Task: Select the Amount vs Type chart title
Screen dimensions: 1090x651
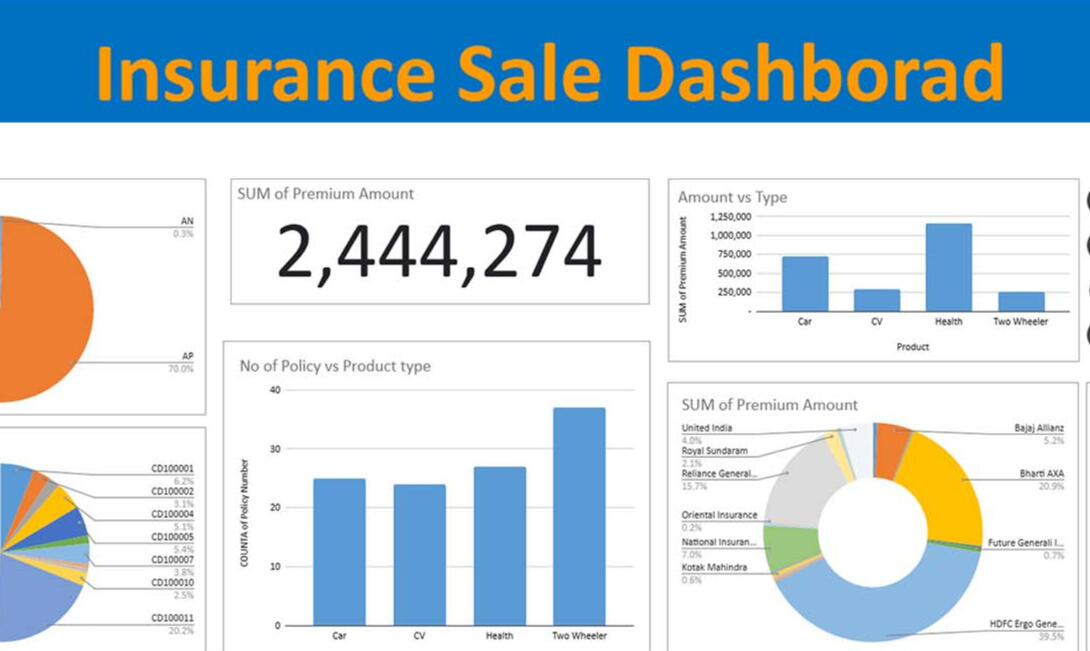Action: pos(732,197)
